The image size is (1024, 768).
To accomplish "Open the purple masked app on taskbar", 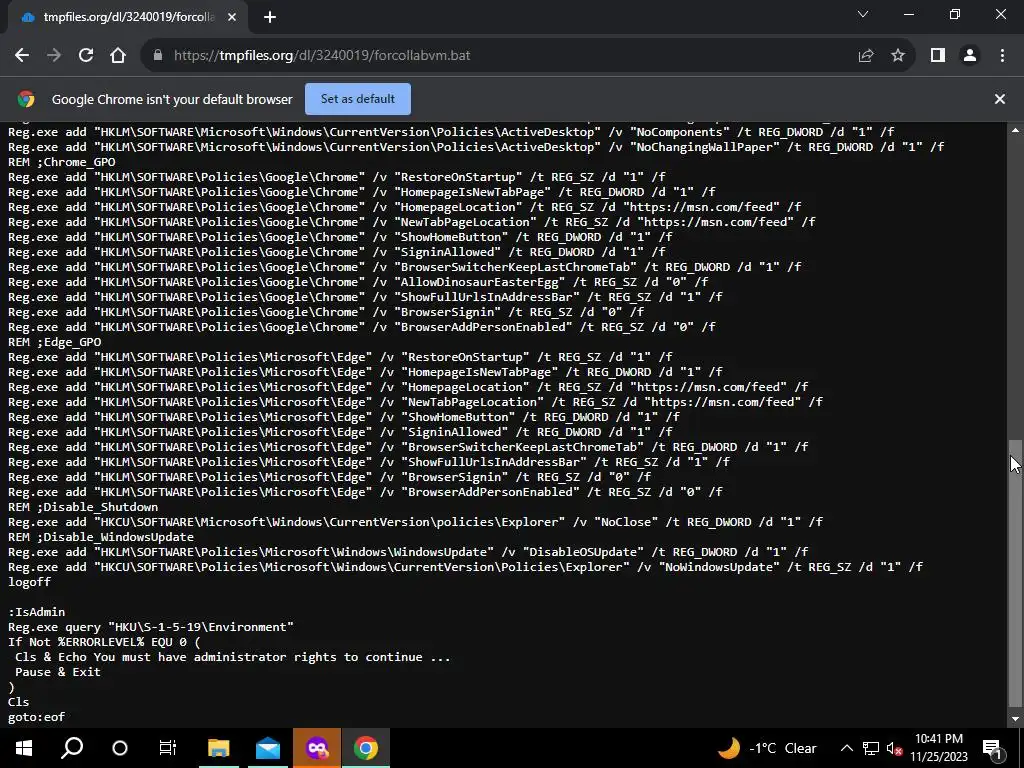I will (317, 748).
